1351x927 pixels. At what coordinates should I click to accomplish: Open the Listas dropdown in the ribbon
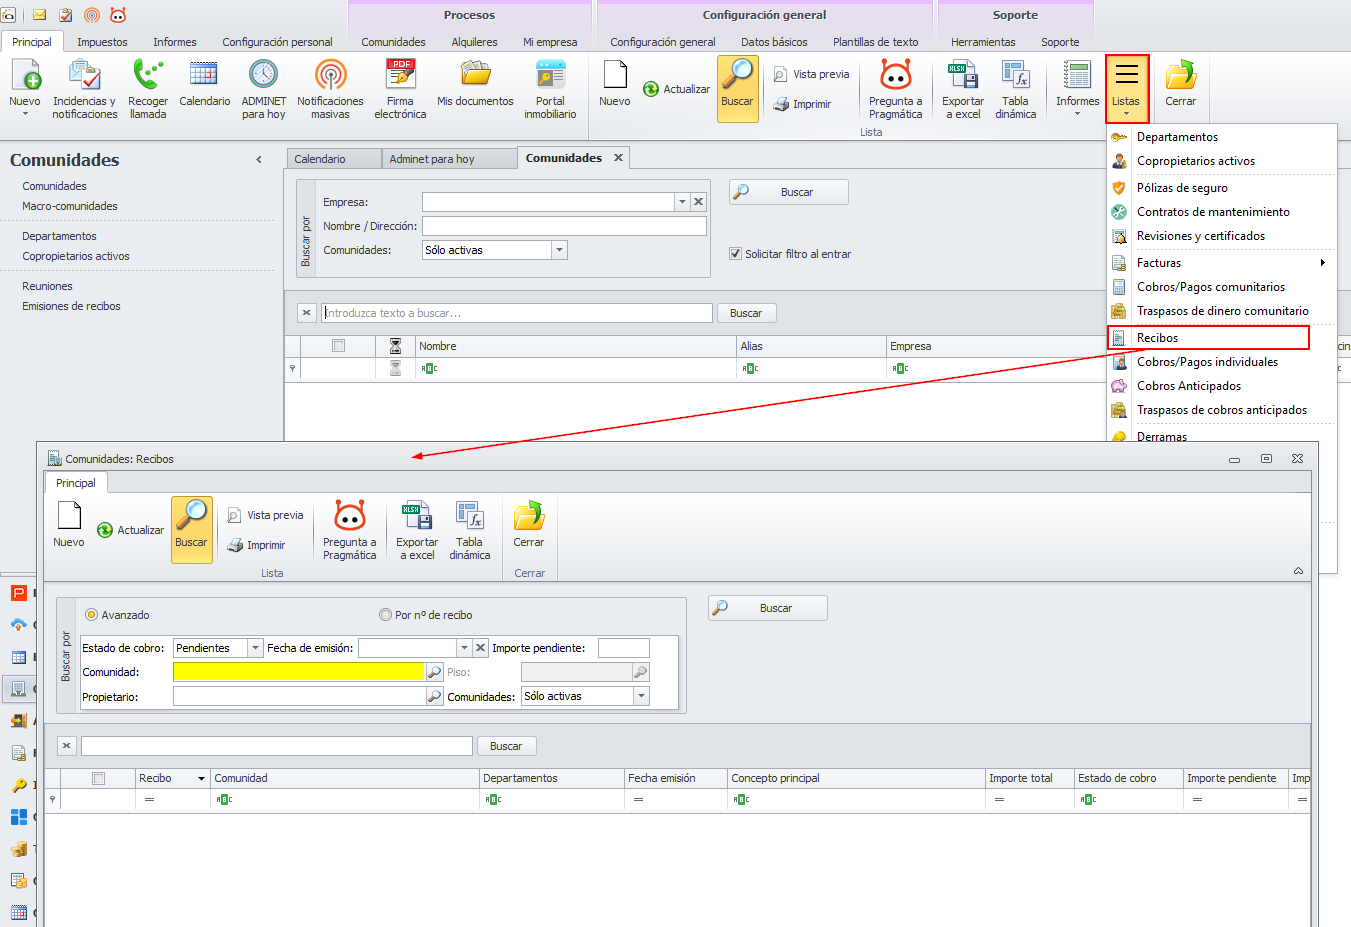1126,89
